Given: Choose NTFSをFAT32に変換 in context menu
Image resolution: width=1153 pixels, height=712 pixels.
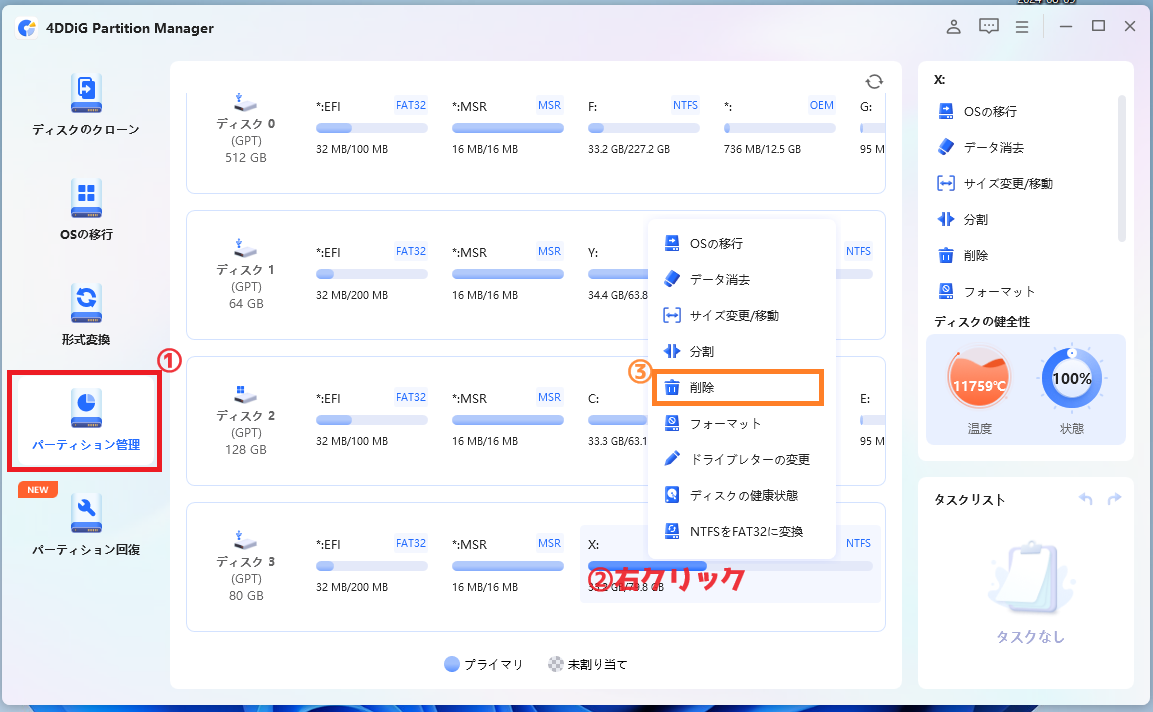Looking at the screenshot, I should pos(741,532).
